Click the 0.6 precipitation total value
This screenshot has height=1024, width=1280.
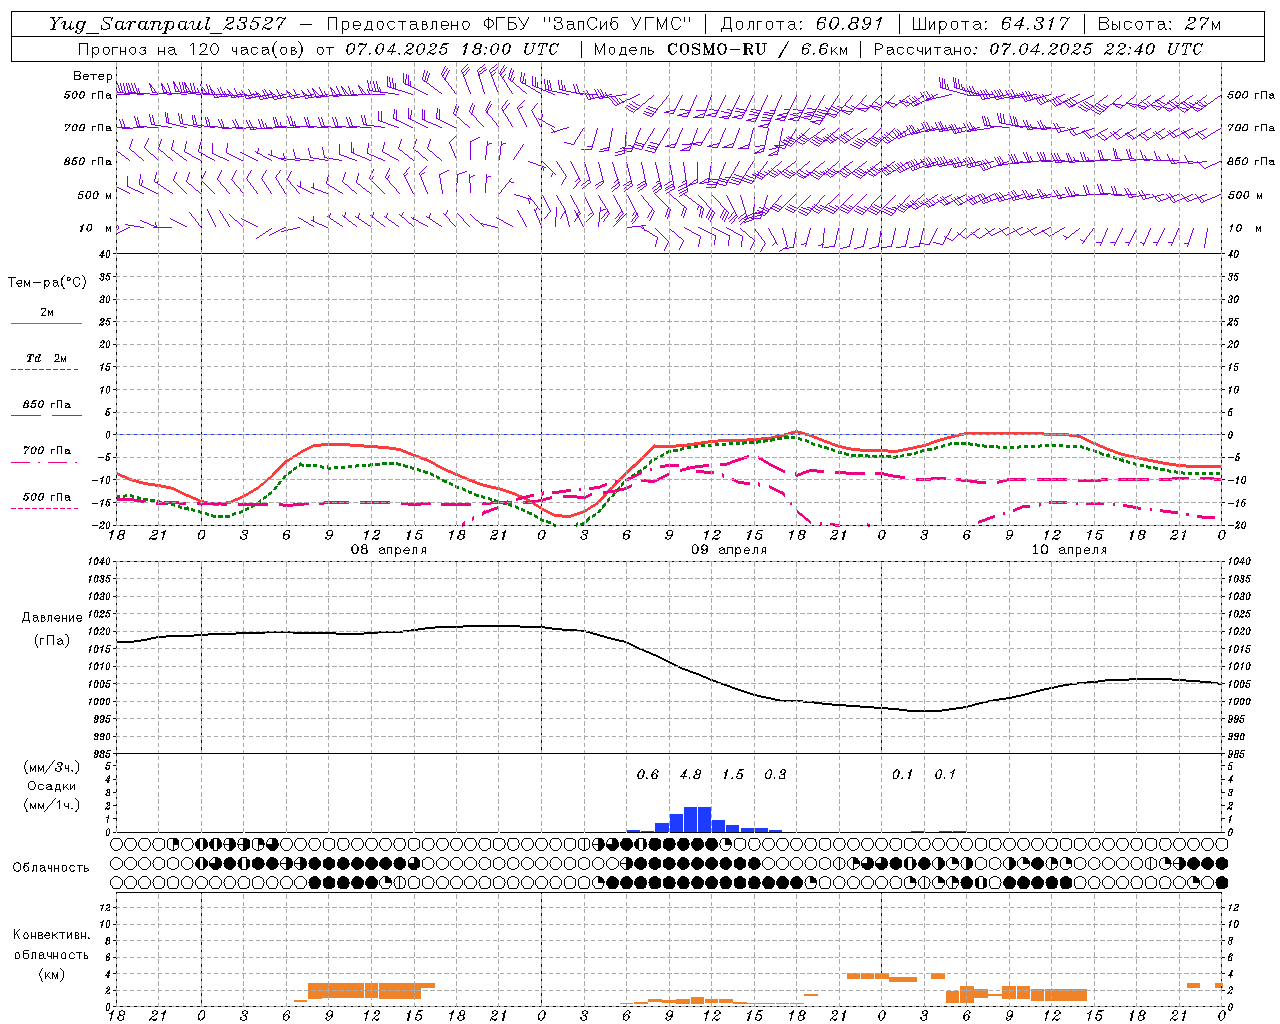tap(648, 774)
